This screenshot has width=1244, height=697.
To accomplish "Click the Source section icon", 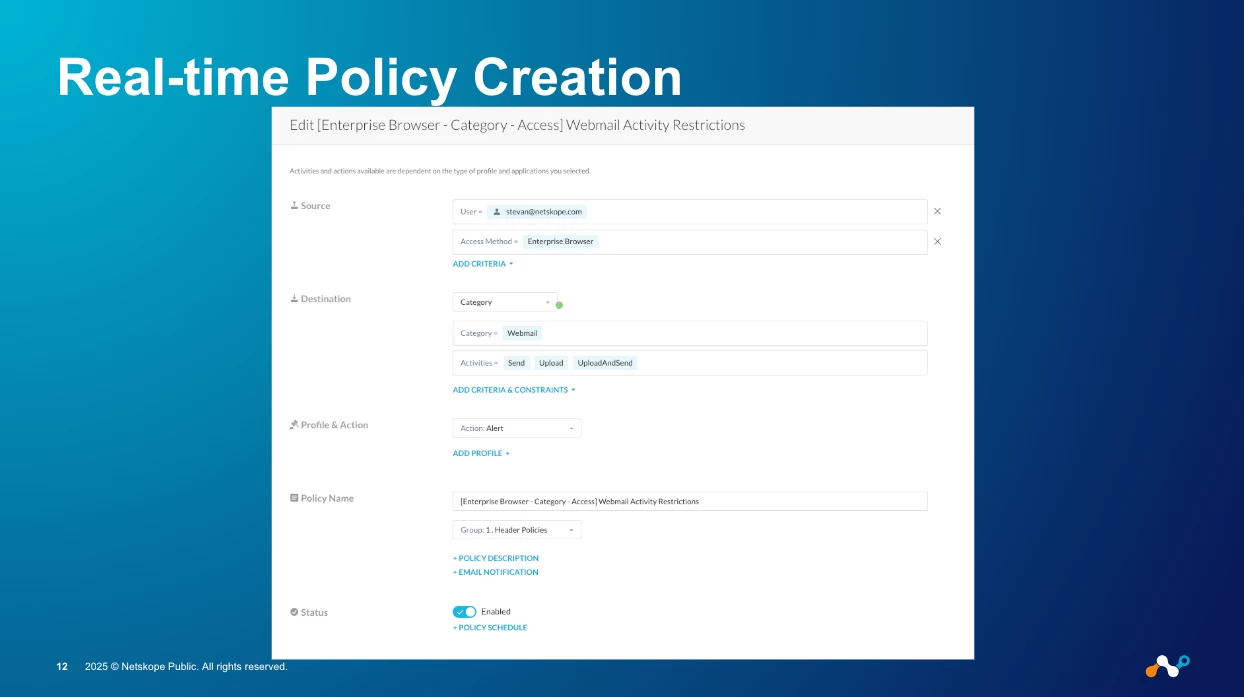I will coord(294,206).
